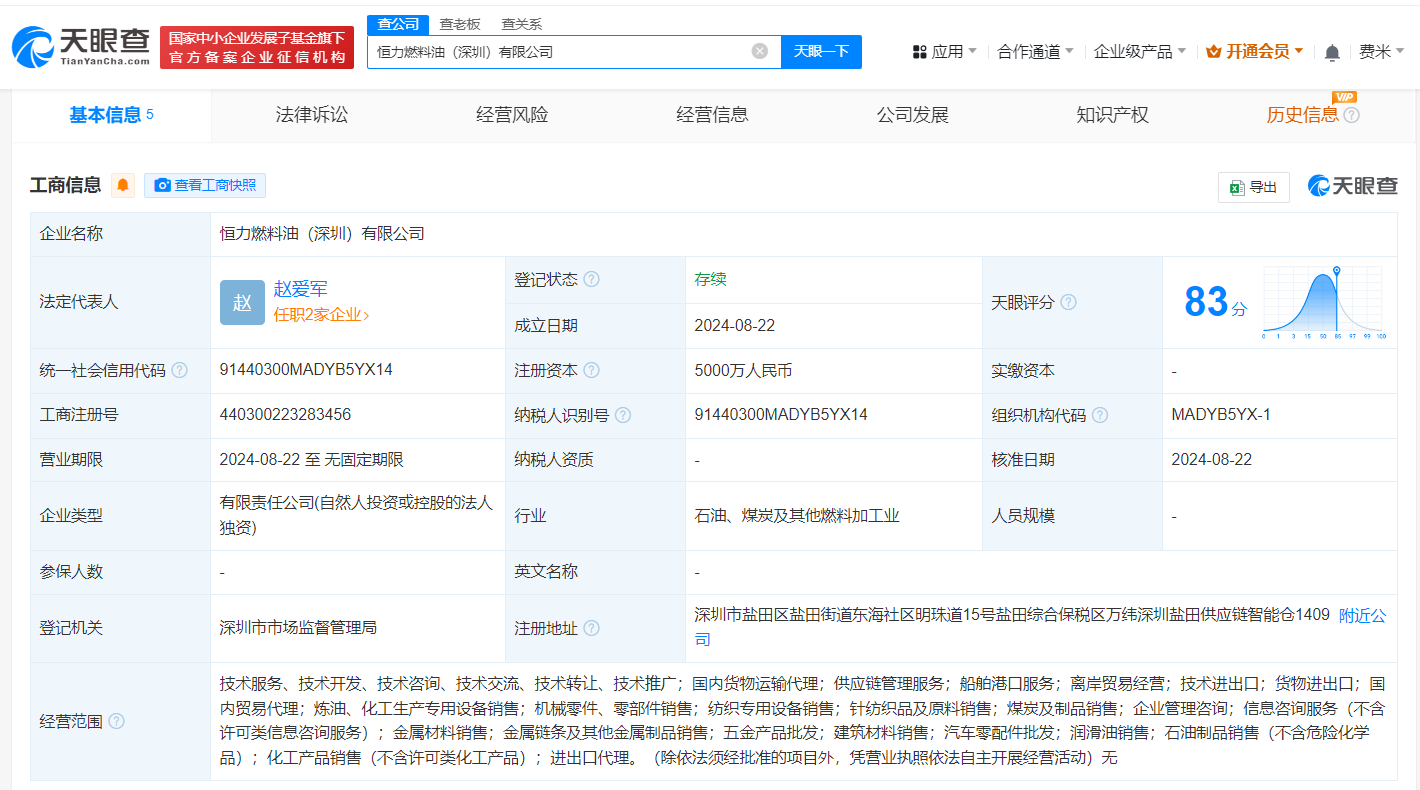Viewport: 1420px width, 790px height.
Task: Click the help icon beside 经营范围
Action: pyautogui.click(x=118, y=721)
